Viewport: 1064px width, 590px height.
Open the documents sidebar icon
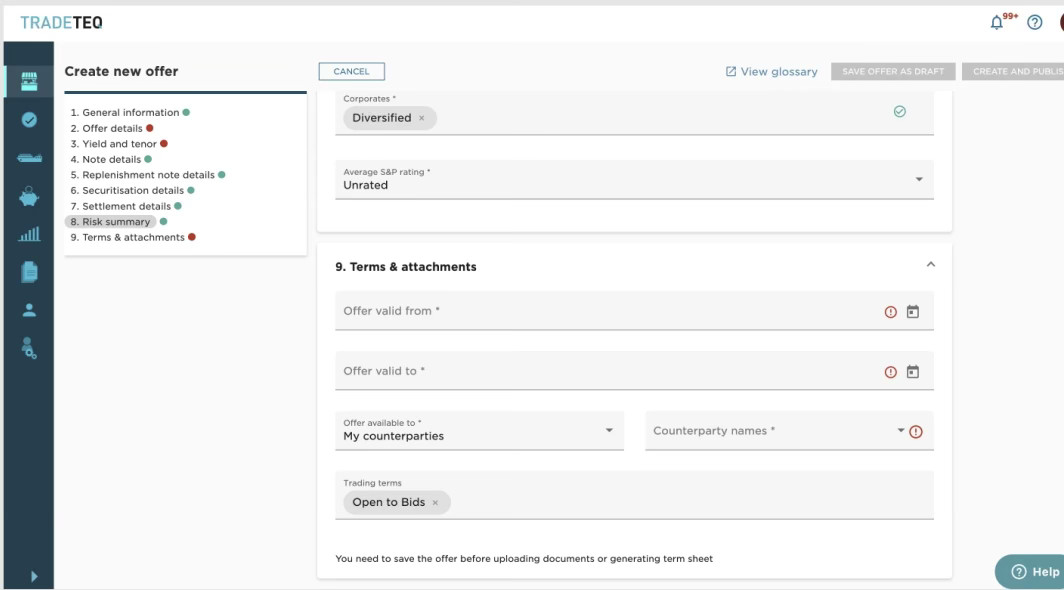click(29, 272)
